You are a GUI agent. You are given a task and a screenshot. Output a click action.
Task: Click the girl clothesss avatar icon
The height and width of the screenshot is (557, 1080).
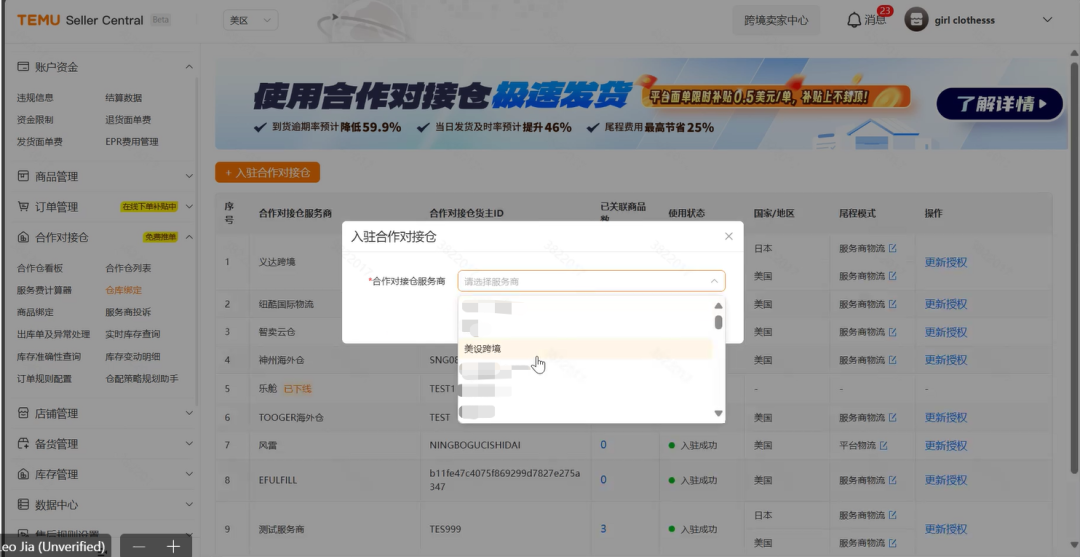click(916, 20)
